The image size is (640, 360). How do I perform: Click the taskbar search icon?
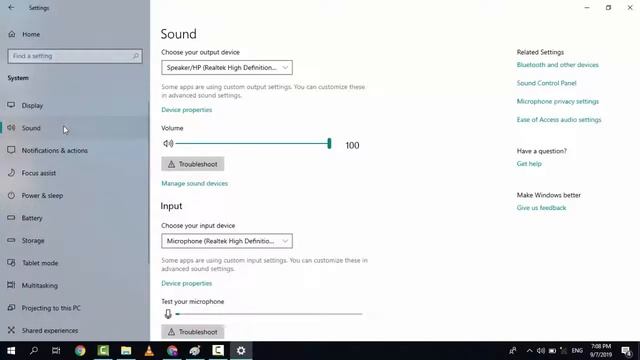(x=34, y=351)
